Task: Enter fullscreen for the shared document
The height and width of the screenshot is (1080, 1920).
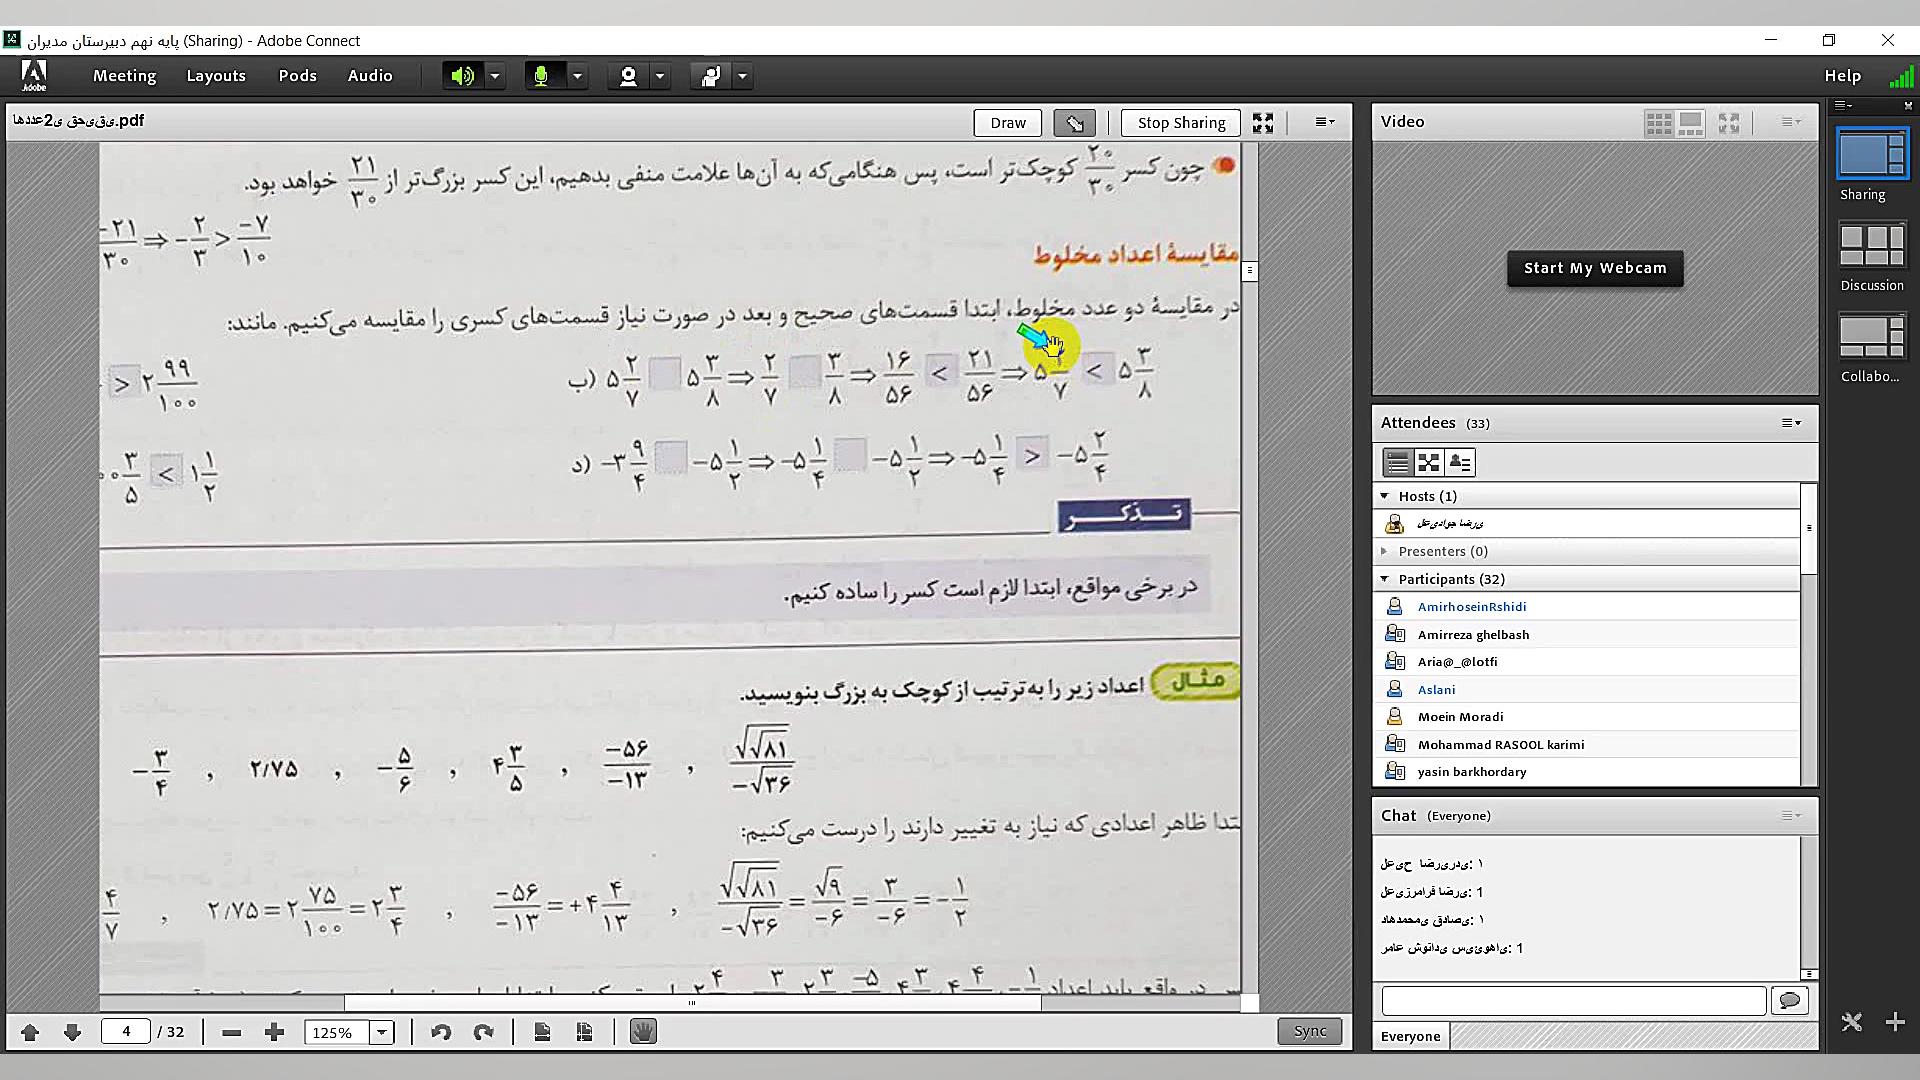Action: [x=1262, y=122]
